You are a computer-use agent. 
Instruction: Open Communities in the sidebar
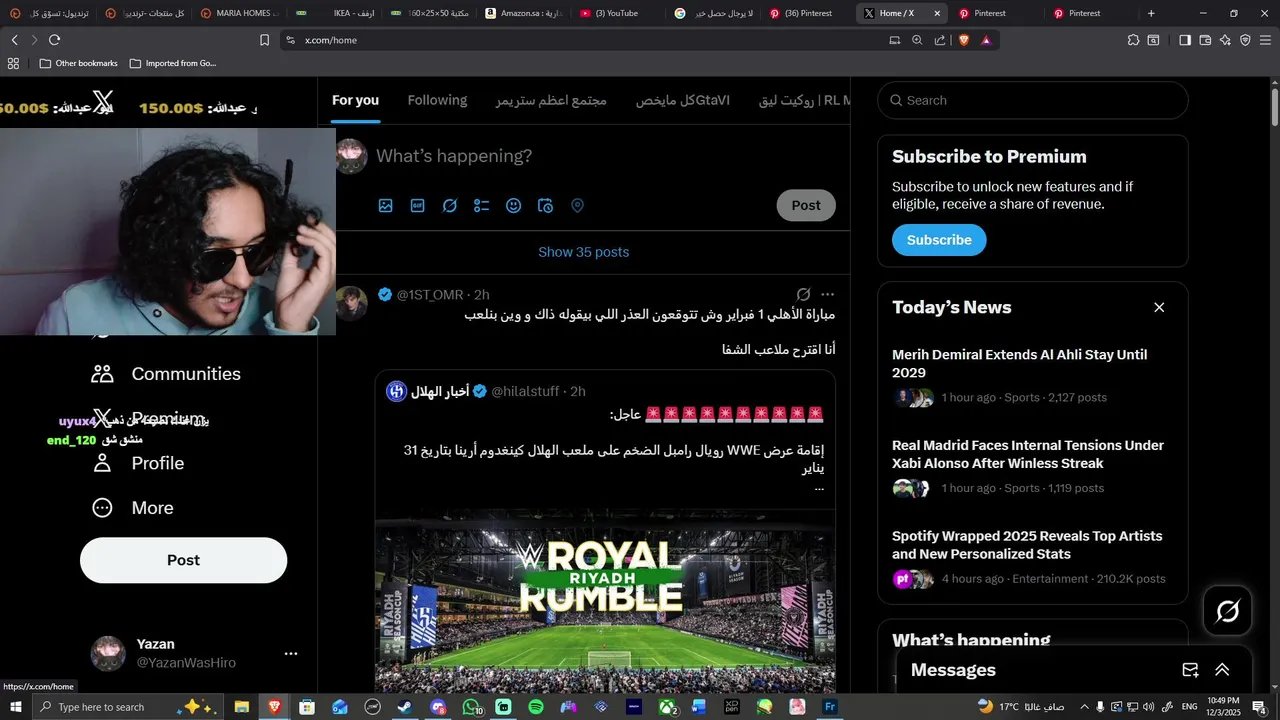[x=166, y=374]
